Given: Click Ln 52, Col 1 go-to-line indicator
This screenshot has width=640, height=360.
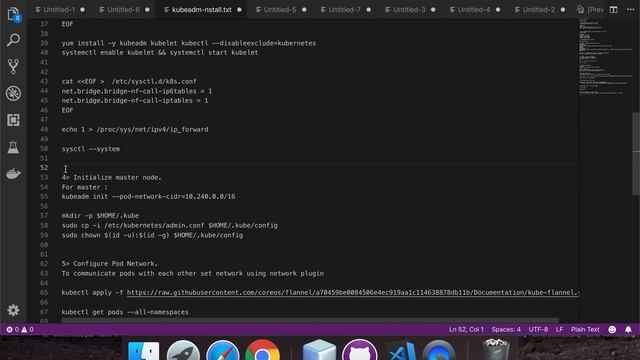Looking at the screenshot, I should 466,329.
